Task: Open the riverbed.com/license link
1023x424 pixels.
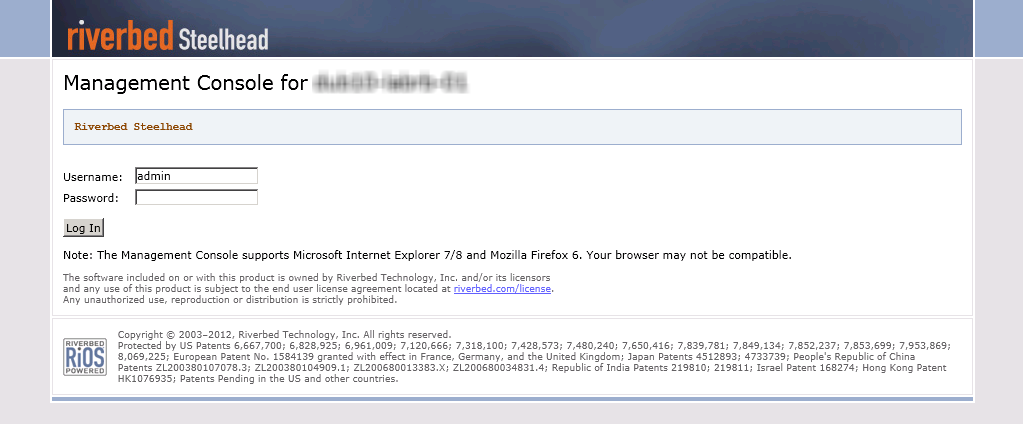Action: (502, 288)
